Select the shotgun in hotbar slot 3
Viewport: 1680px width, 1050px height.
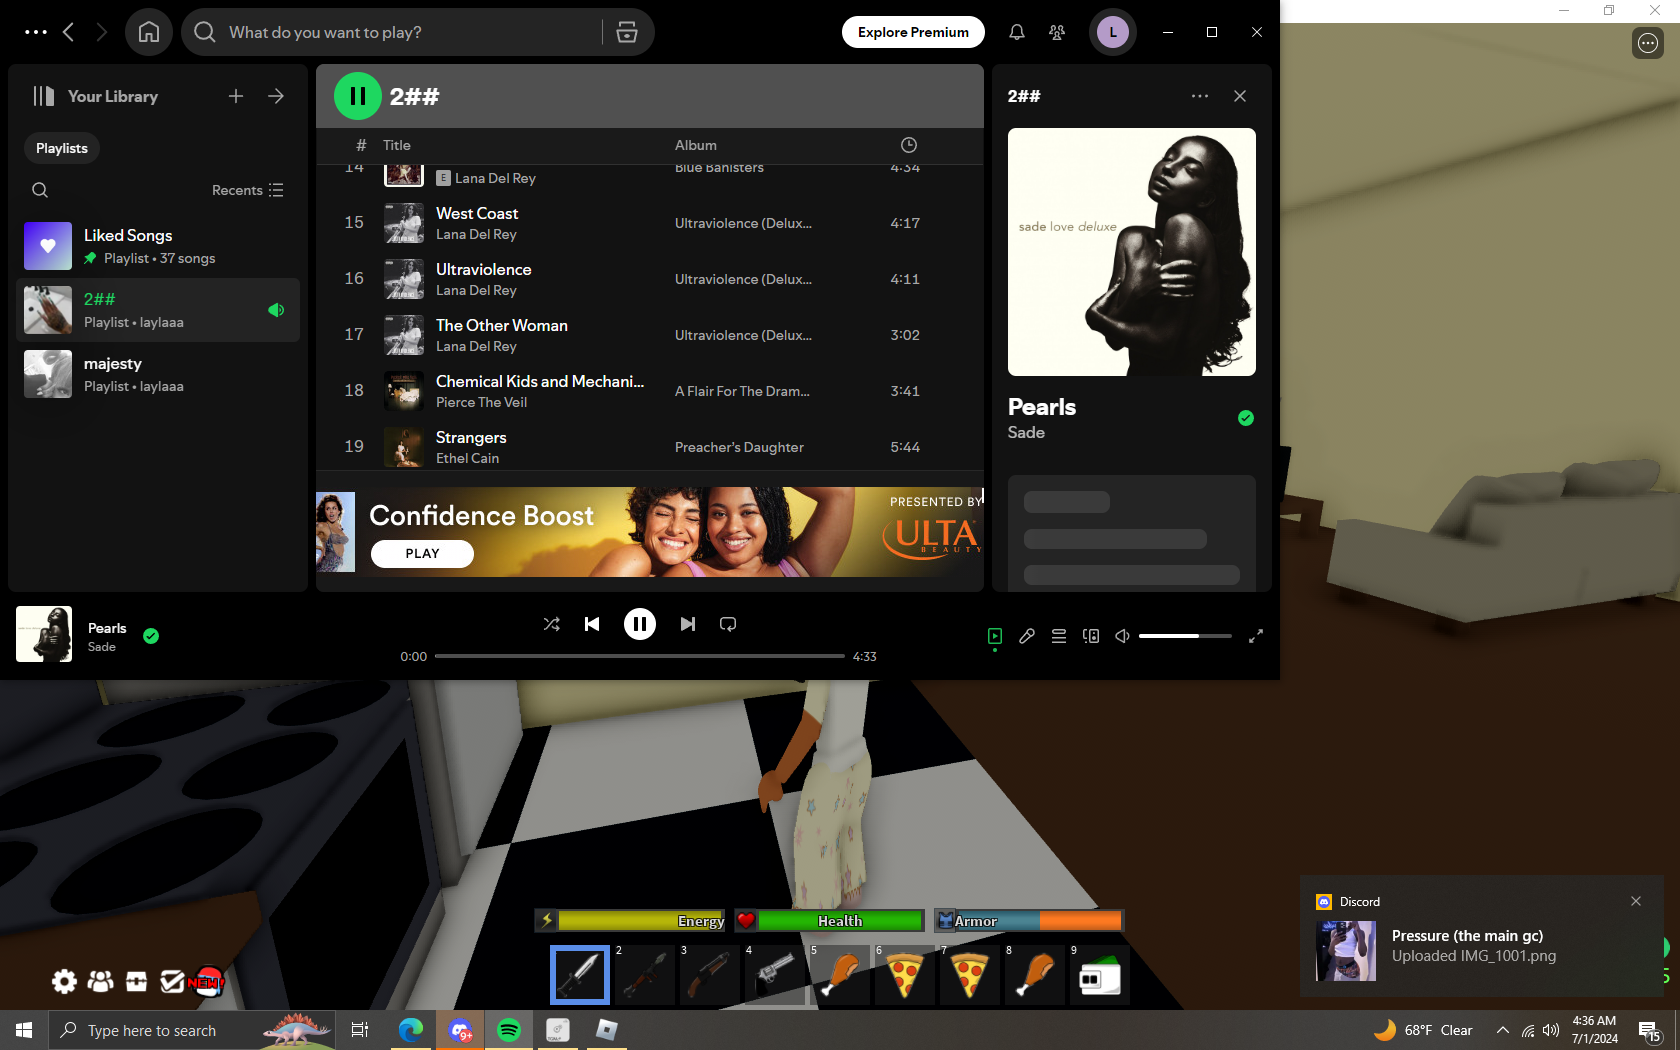tap(710, 974)
